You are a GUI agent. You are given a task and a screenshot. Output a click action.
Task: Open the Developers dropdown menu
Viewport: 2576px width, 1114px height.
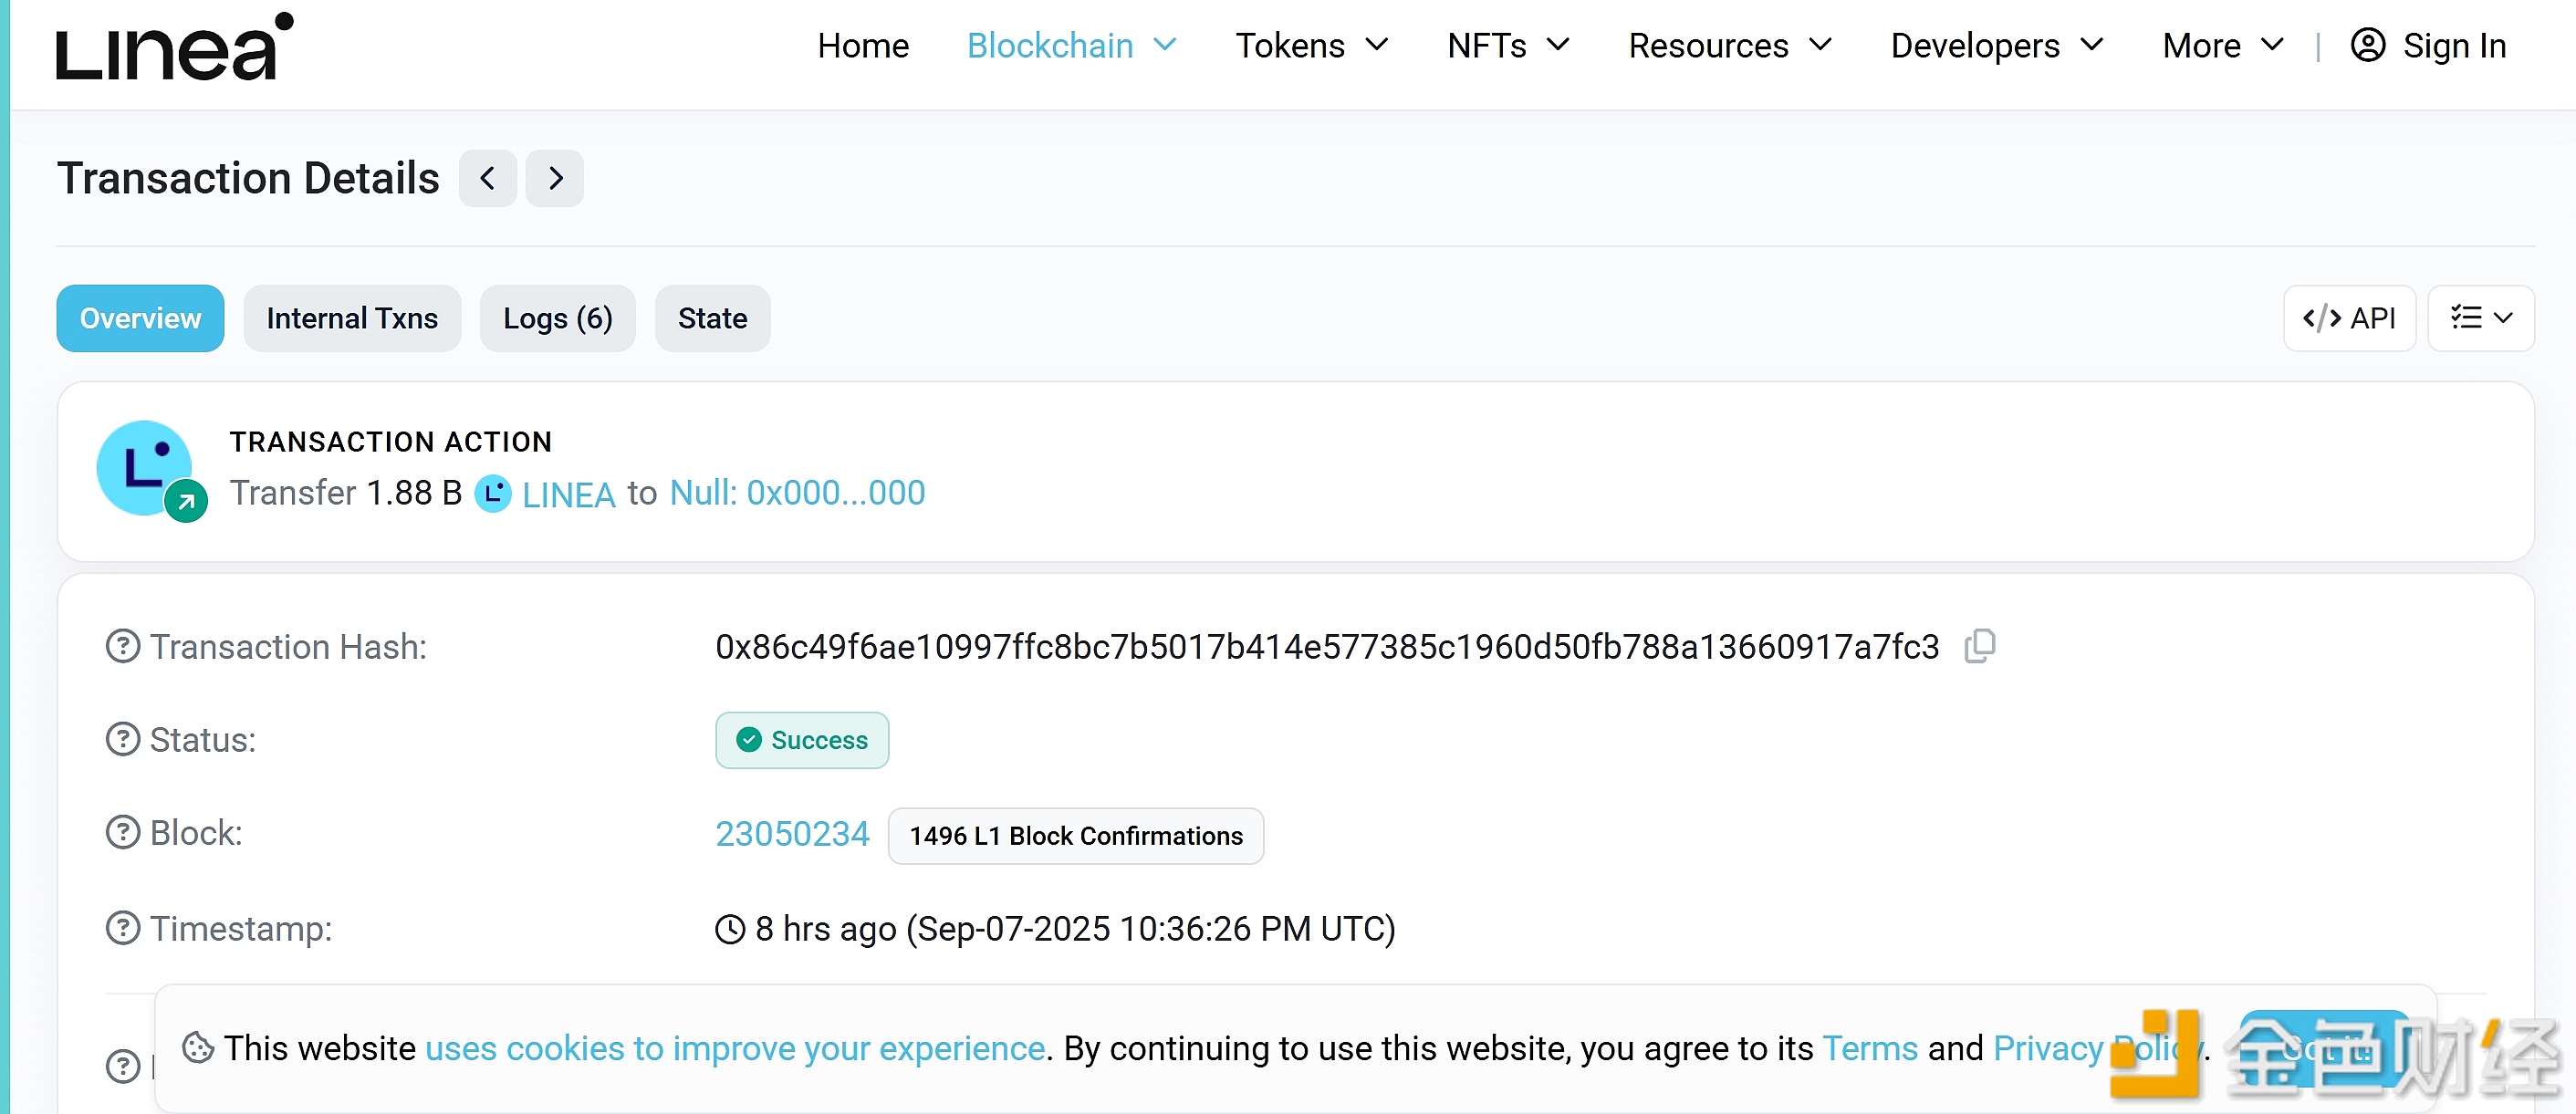[1996, 46]
